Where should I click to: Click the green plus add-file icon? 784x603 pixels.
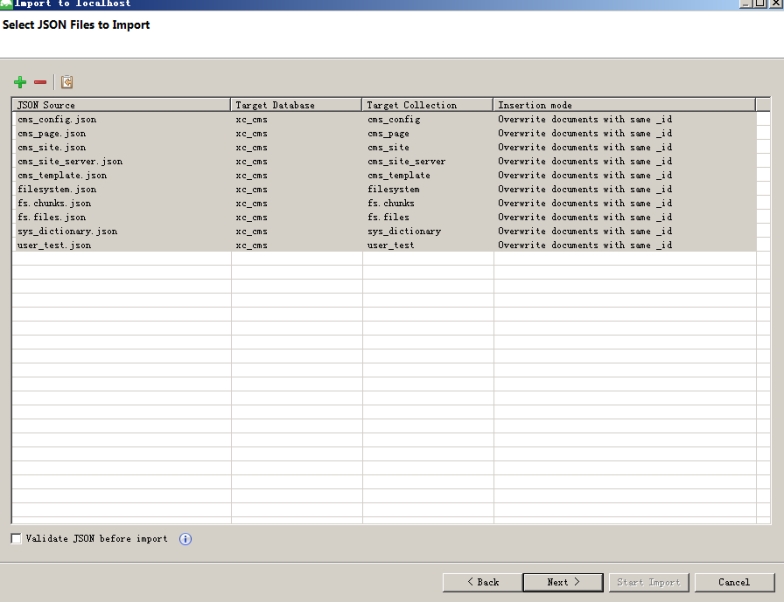[20, 82]
